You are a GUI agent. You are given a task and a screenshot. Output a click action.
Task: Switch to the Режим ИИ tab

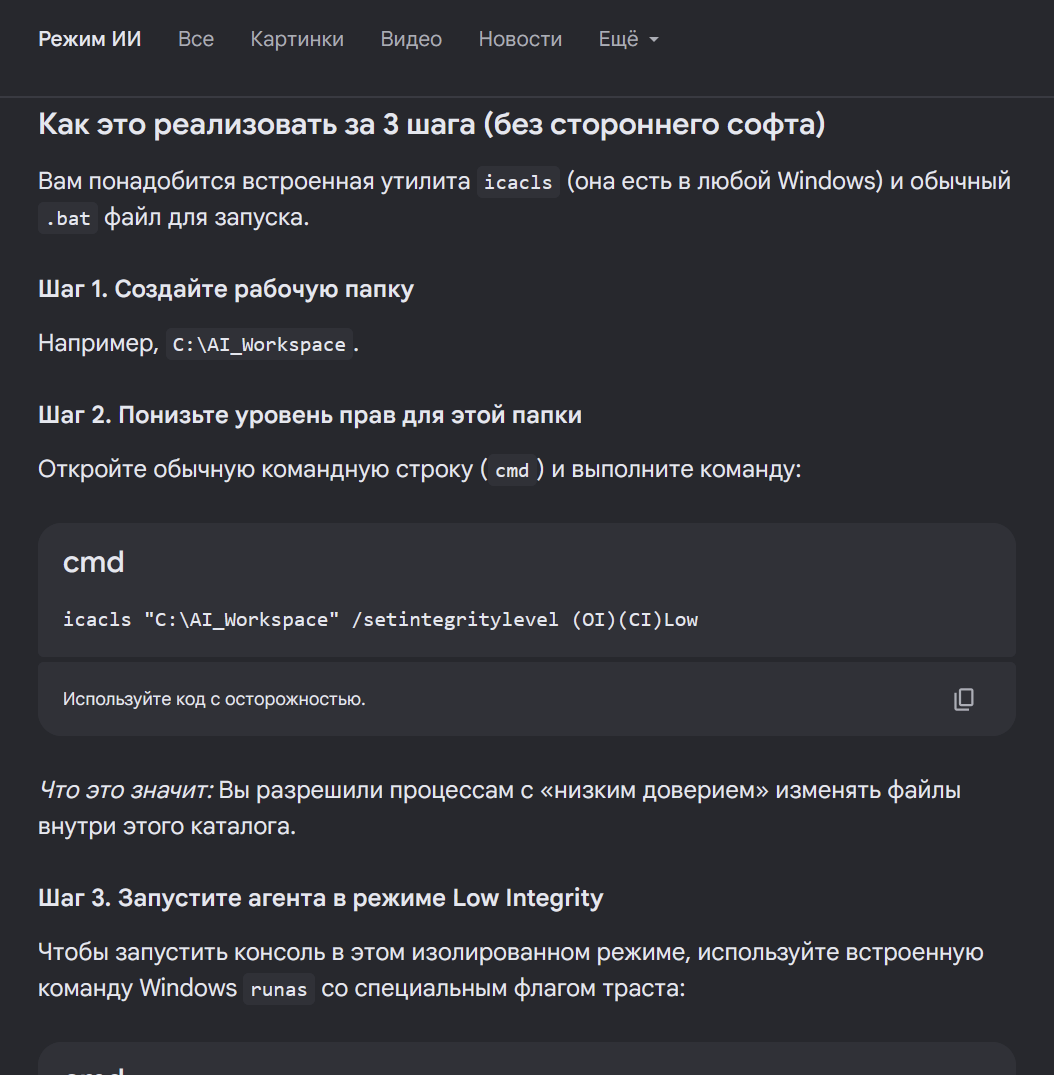90,39
